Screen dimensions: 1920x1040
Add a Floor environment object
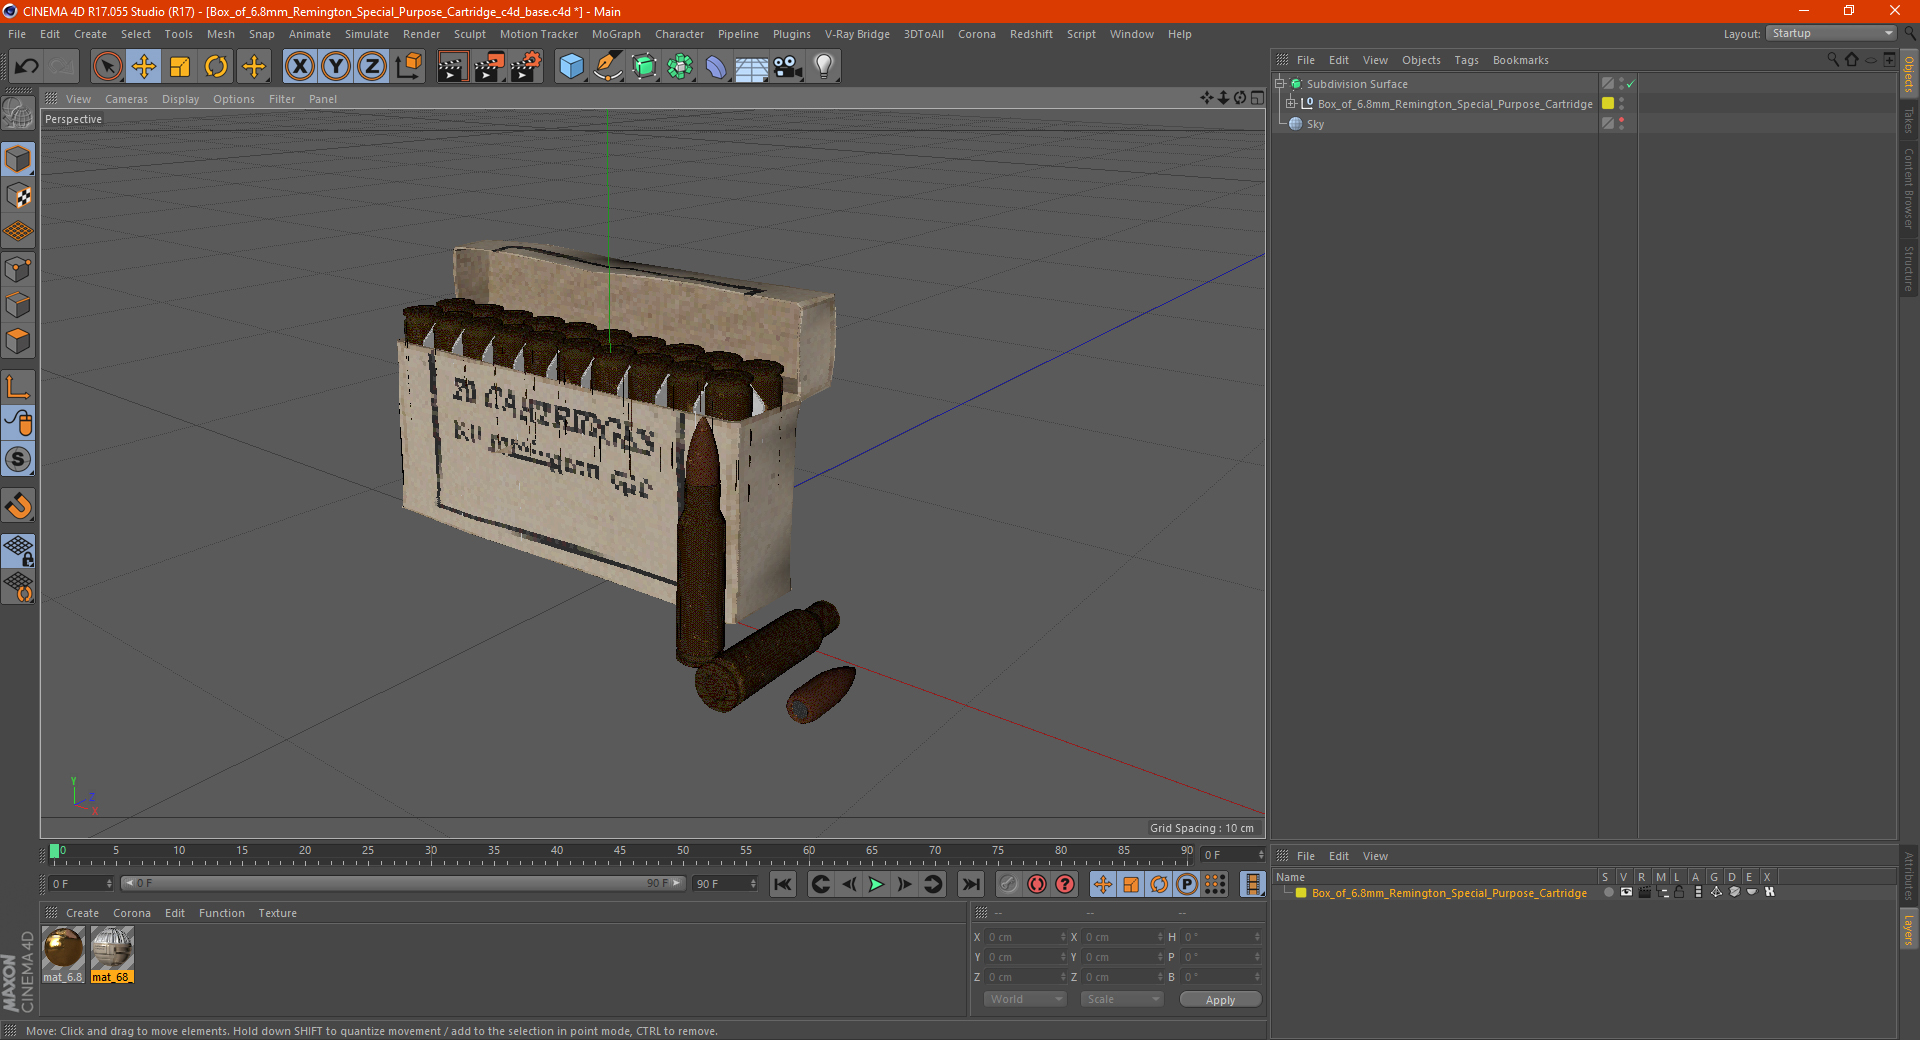click(752, 67)
